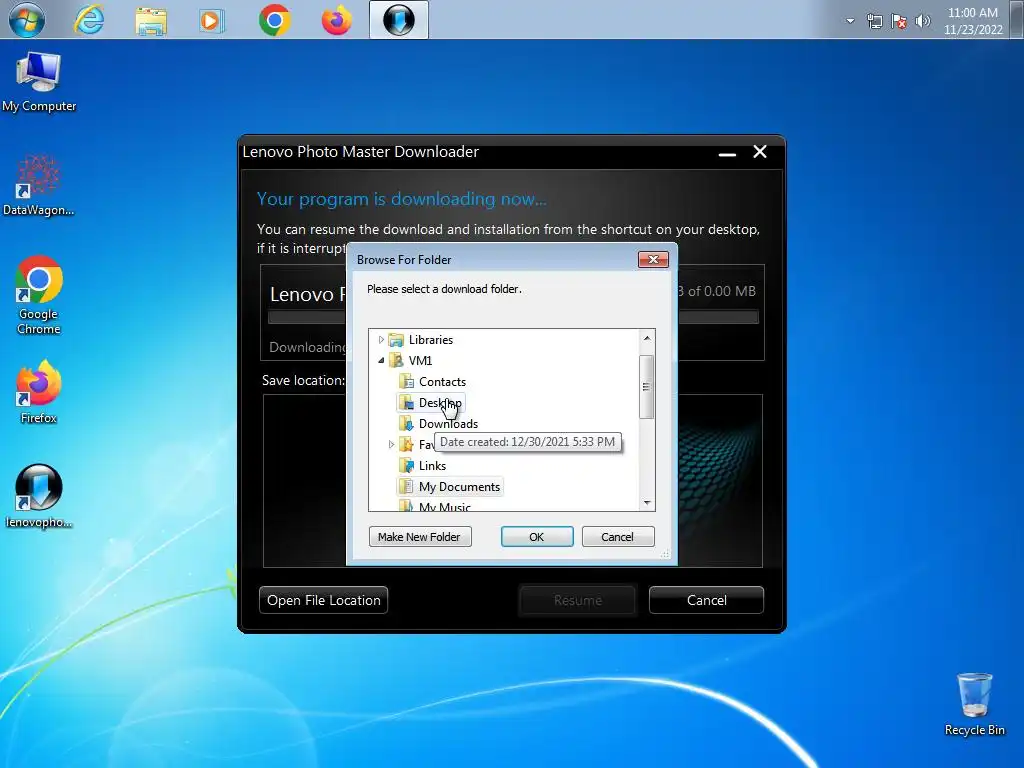Collapse the VM1 tree node

point(381,360)
